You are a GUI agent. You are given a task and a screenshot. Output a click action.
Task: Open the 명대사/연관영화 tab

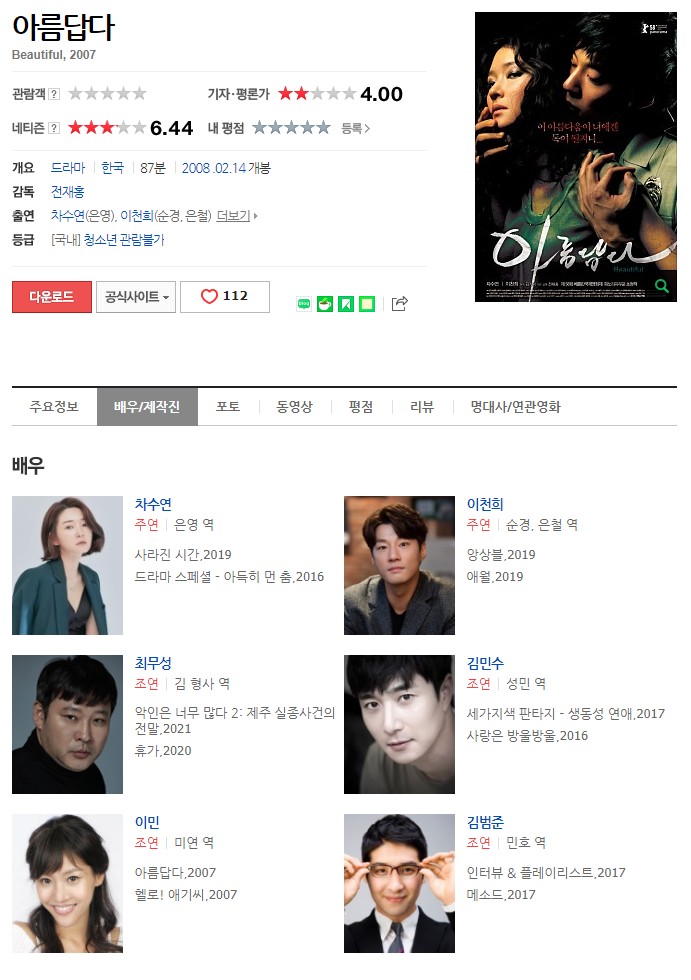point(515,407)
